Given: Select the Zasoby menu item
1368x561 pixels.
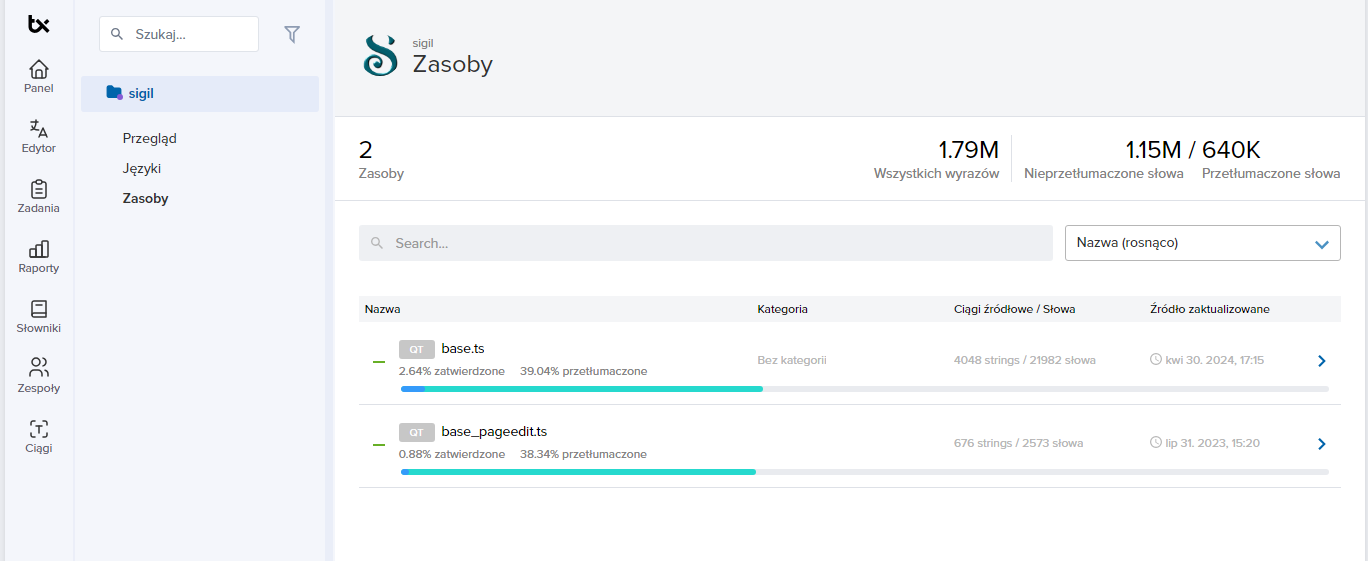Looking at the screenshot, I should [x=145, y=198].
